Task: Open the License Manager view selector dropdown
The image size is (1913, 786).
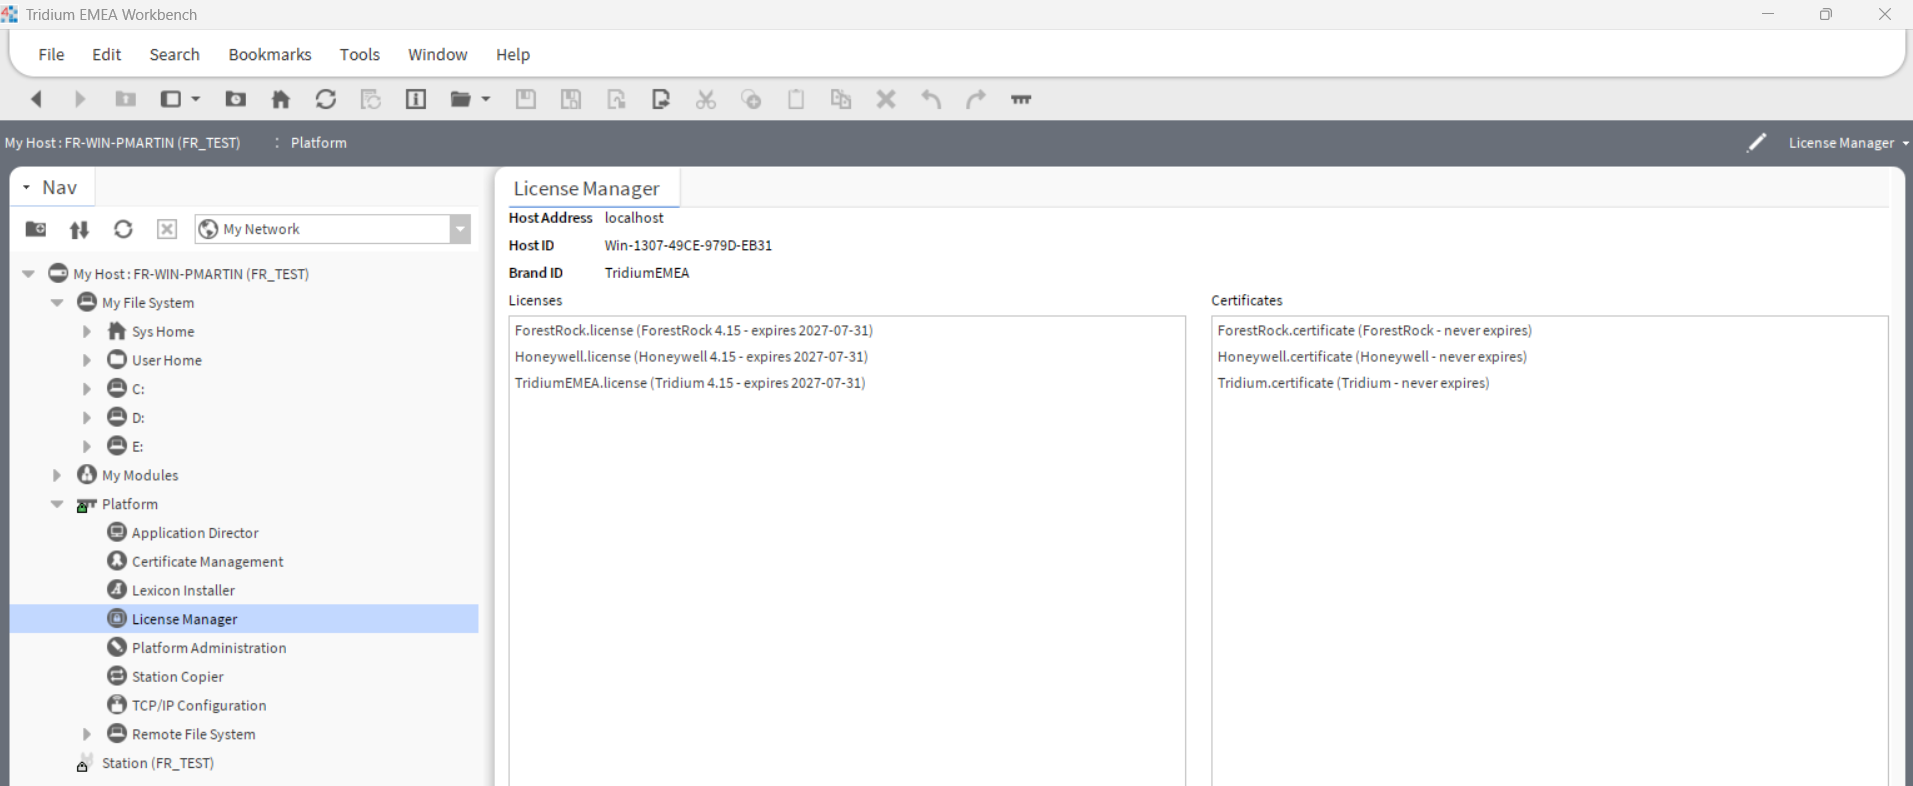Action: coord(1848,143)
